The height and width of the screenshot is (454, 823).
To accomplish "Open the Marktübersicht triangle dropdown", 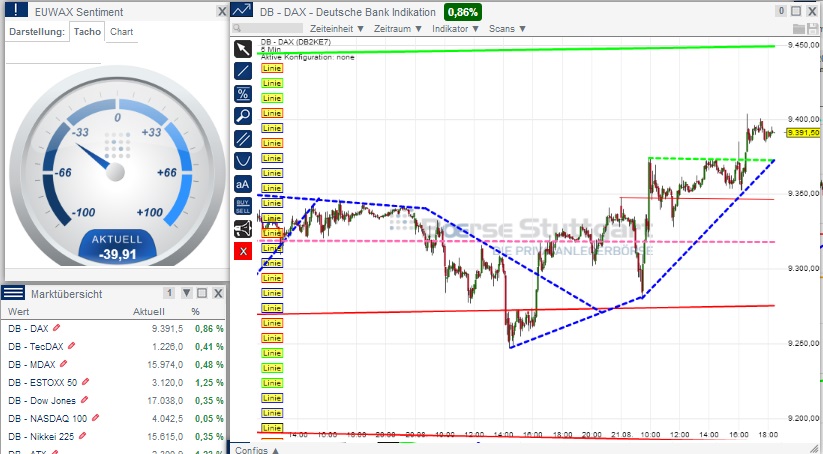I will 187,293.
